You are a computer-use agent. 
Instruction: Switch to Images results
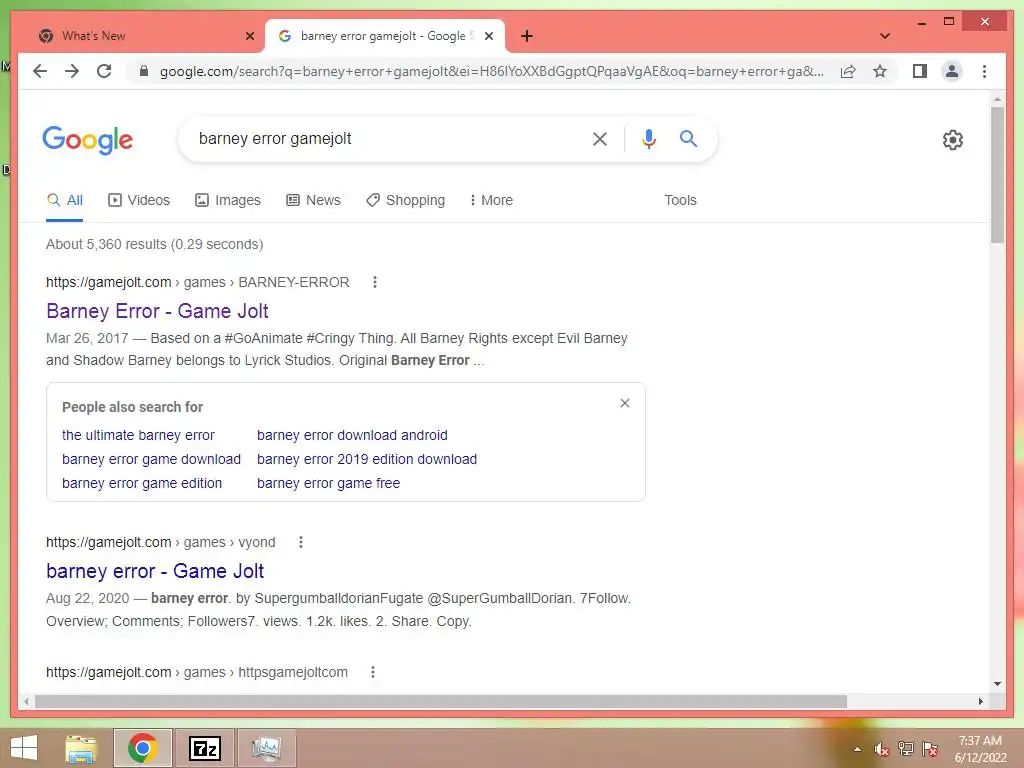[228, 200]
